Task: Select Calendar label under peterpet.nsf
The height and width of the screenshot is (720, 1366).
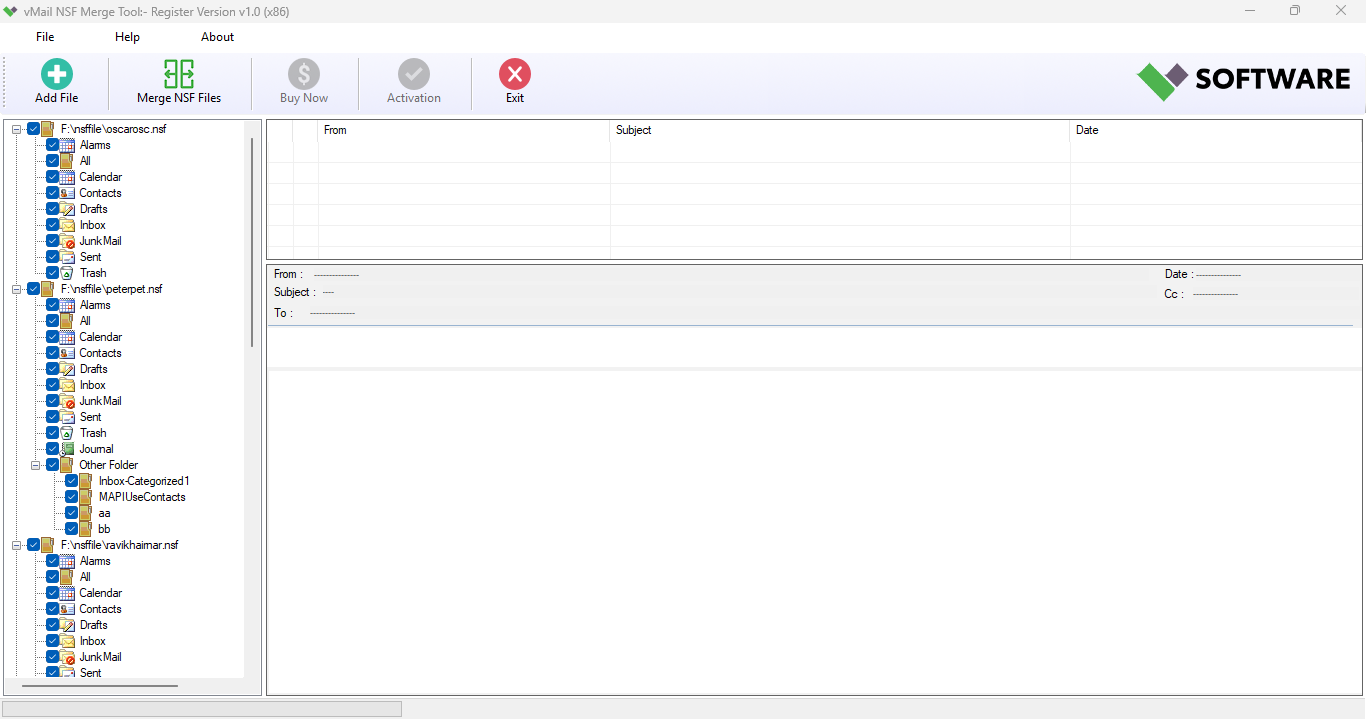Action: [100, 337]
